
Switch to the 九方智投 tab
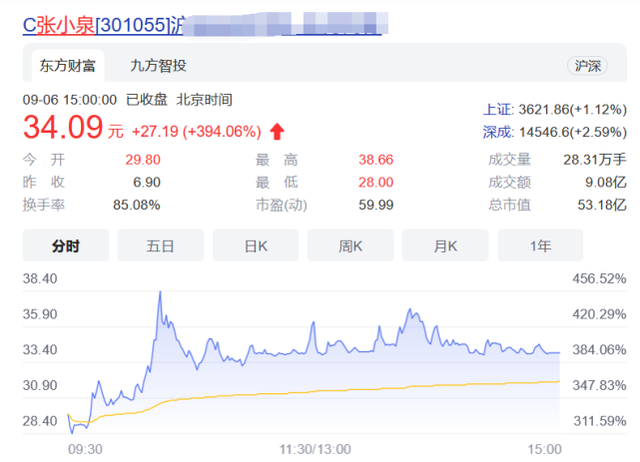pyautogui.click(x=158, y=66)
